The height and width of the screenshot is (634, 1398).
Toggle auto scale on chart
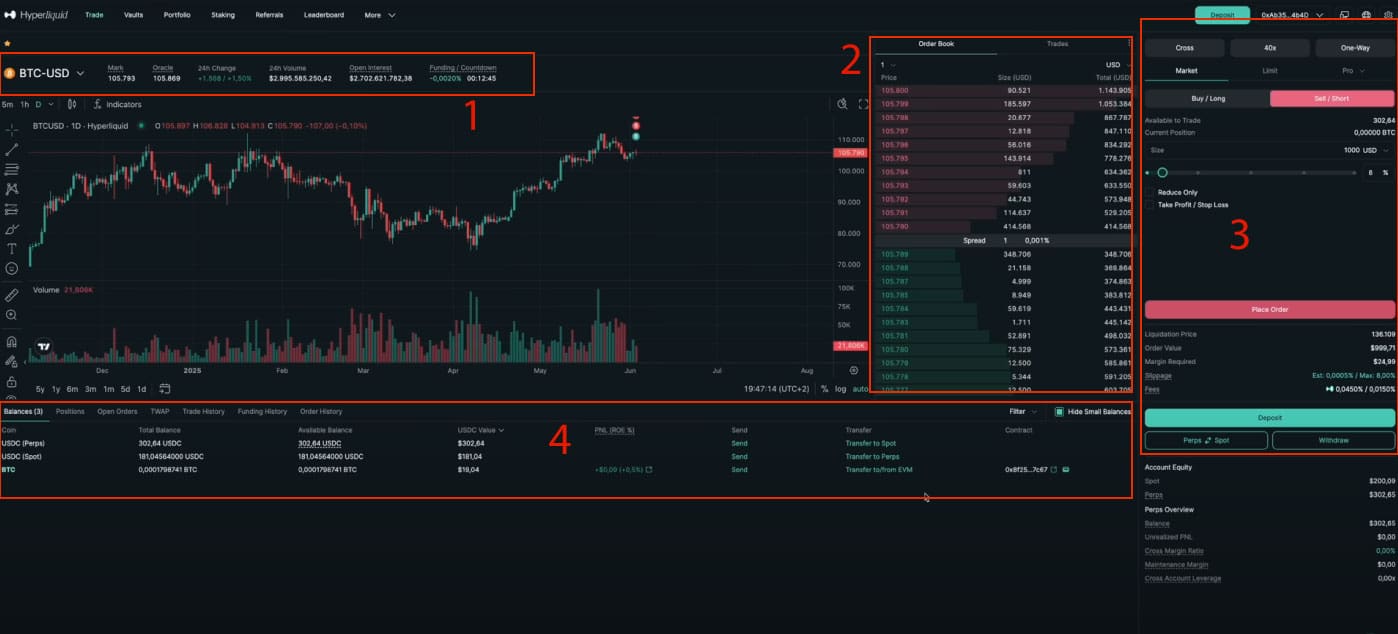coord(859,388)
